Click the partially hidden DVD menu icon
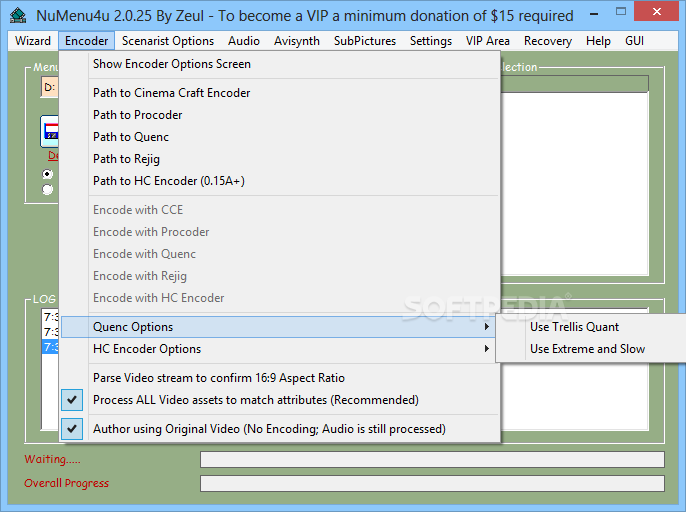This screenshot has height=512, width=686. 49,131
